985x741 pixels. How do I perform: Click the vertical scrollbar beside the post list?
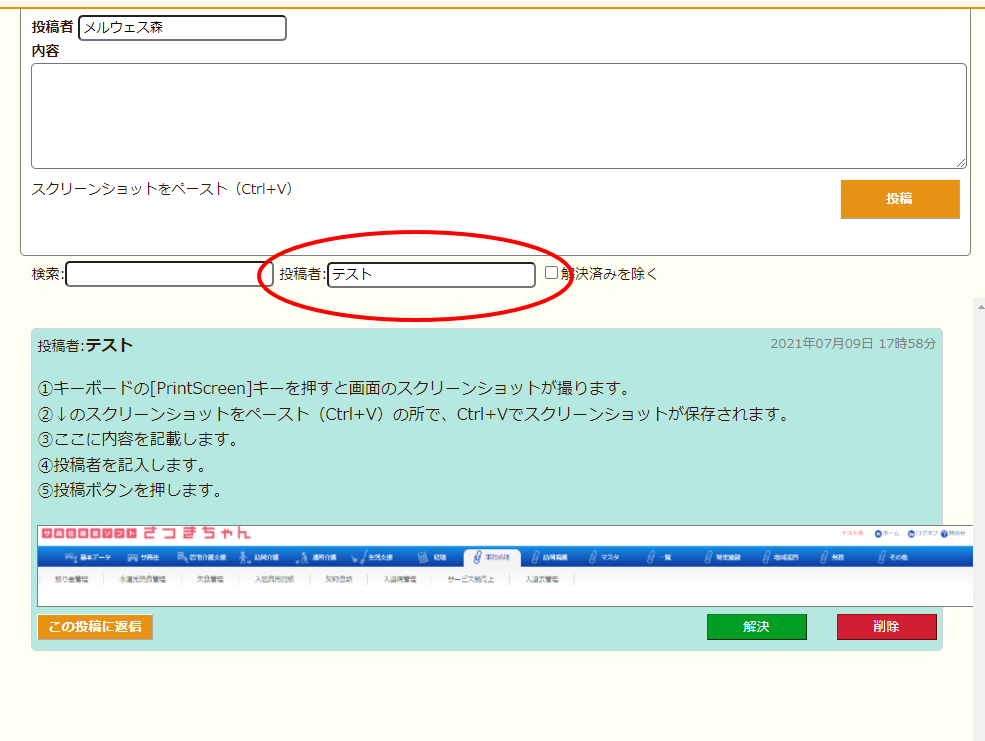(978, 500)
